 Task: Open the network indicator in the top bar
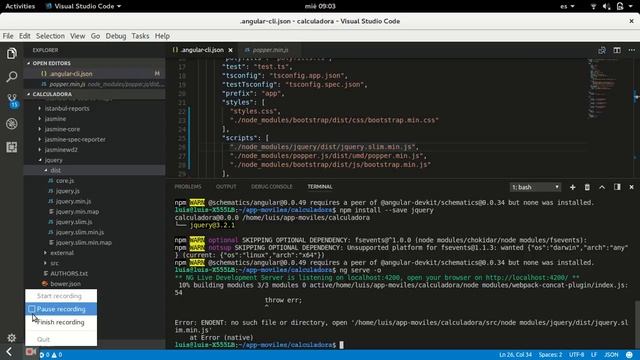point(593,6)
